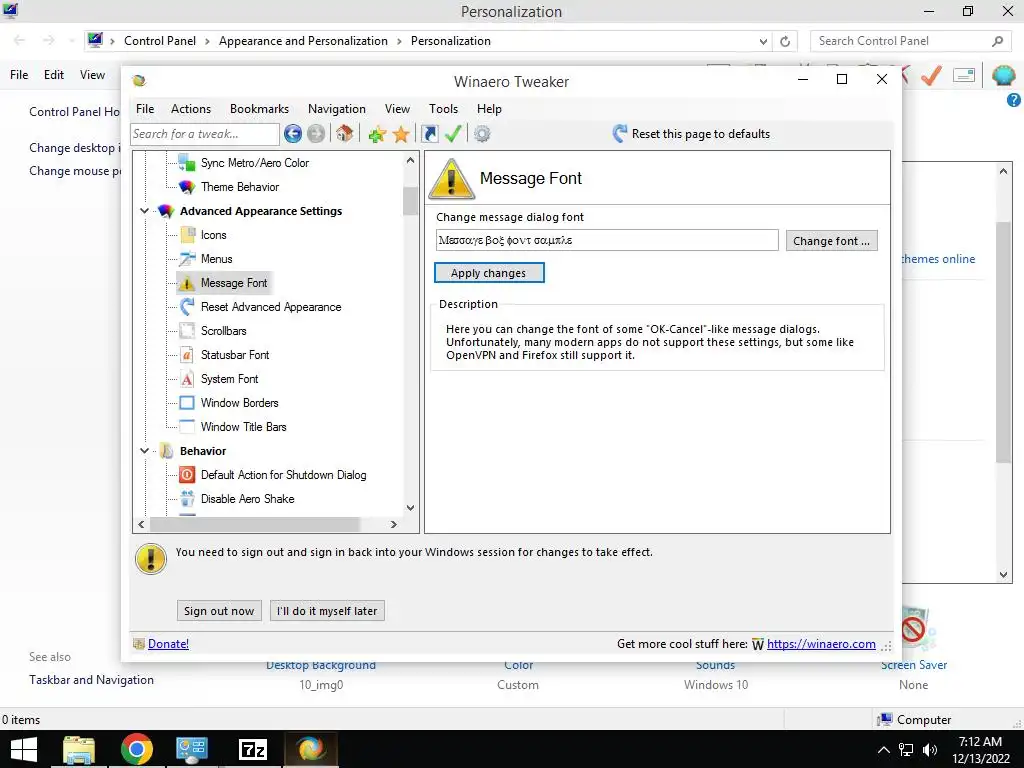Open the Navigation menu
Screen dimensions: 1024x768
coord(337,109)
